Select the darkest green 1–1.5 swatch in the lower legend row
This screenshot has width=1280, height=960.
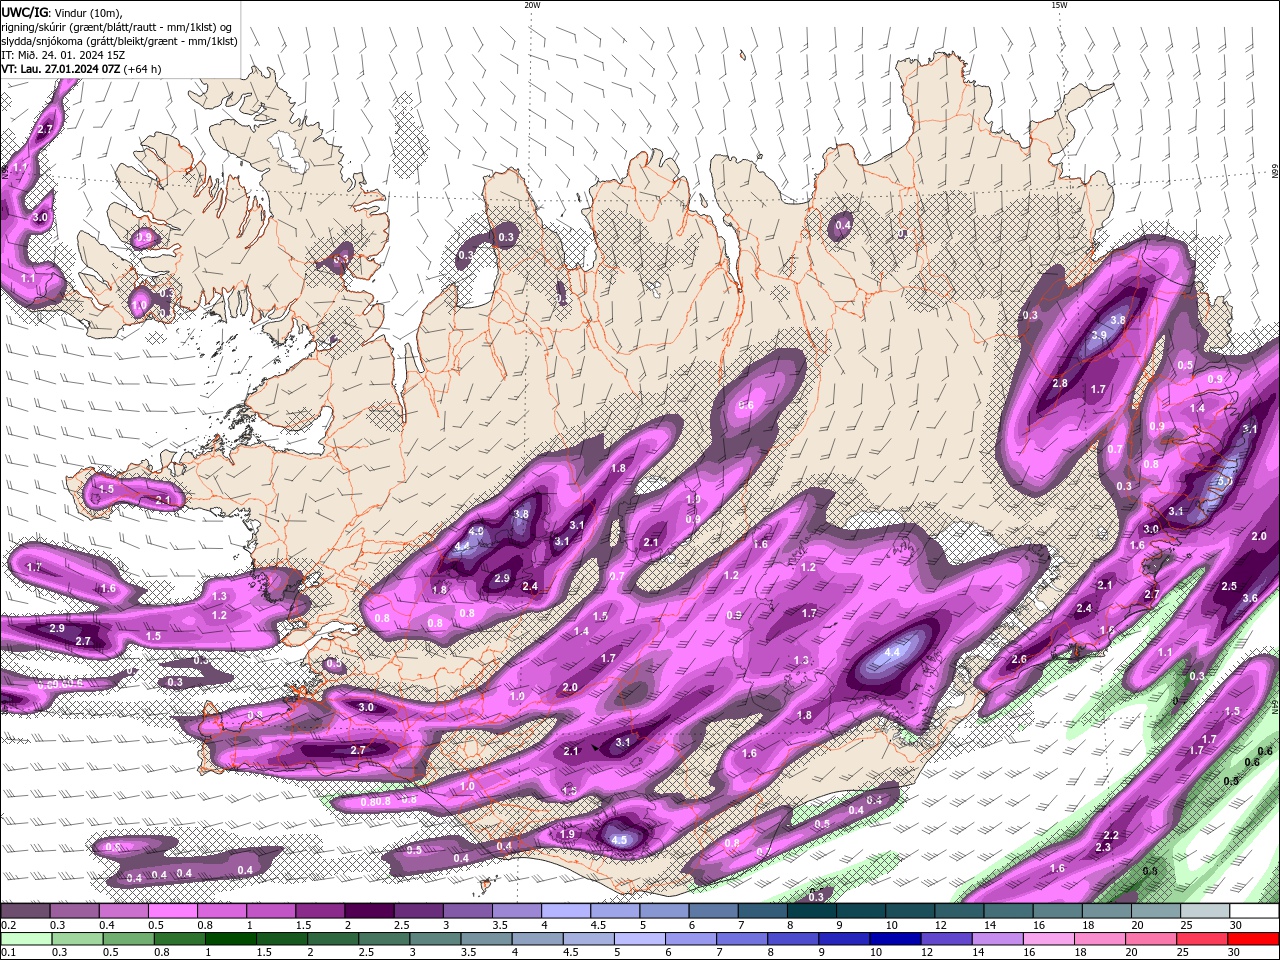[230, 939]
